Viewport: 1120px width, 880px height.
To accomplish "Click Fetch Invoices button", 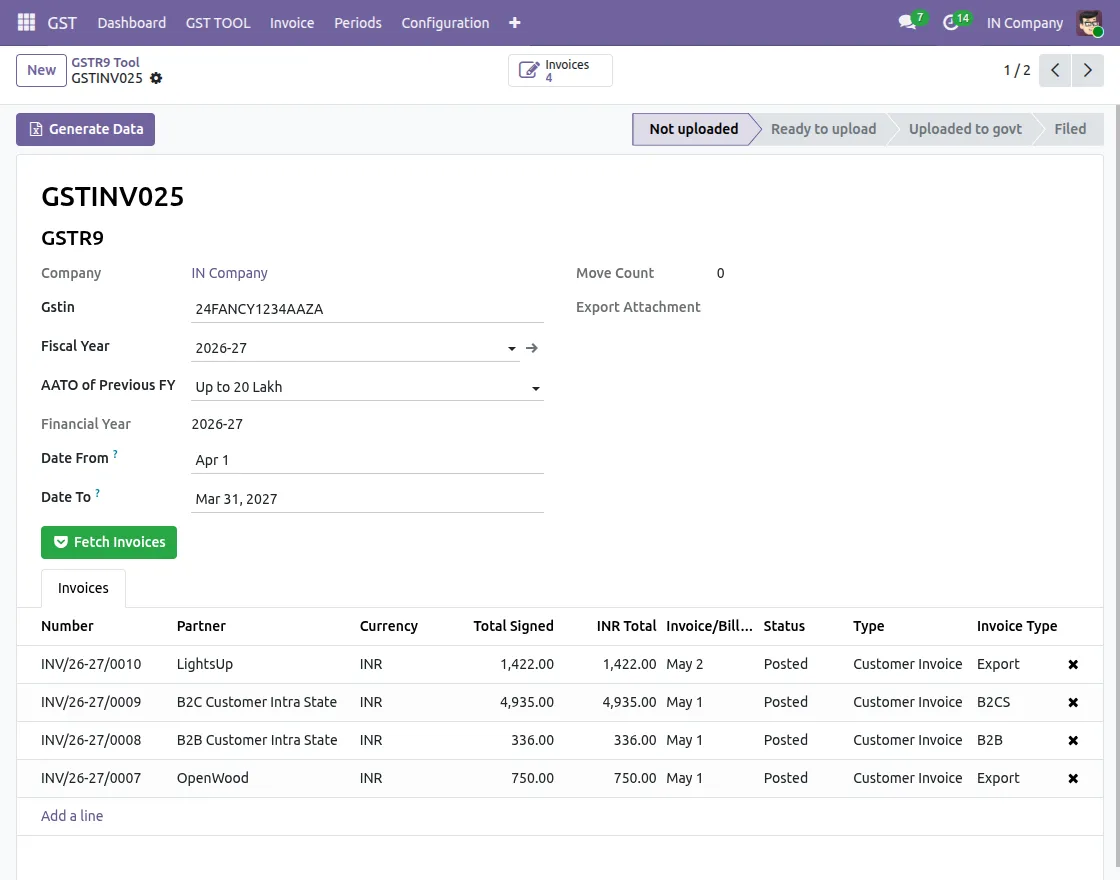I will click(x=109, y=542).
